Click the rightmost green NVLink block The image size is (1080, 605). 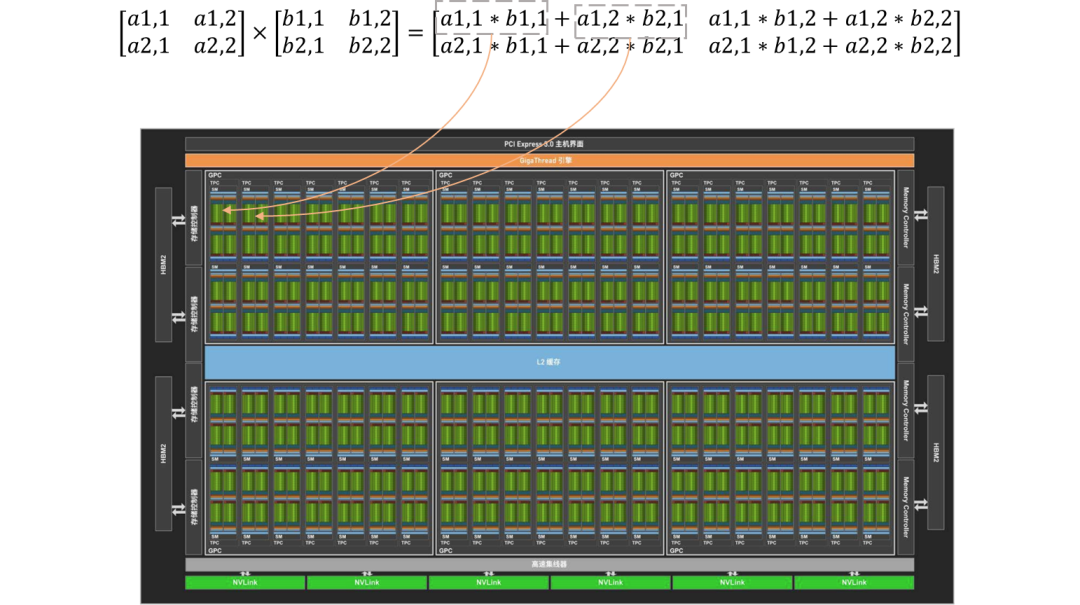tap(854, 582)
